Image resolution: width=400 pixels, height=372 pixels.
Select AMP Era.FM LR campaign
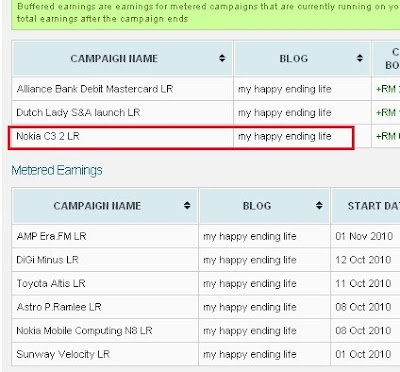(x=52, y=236)
